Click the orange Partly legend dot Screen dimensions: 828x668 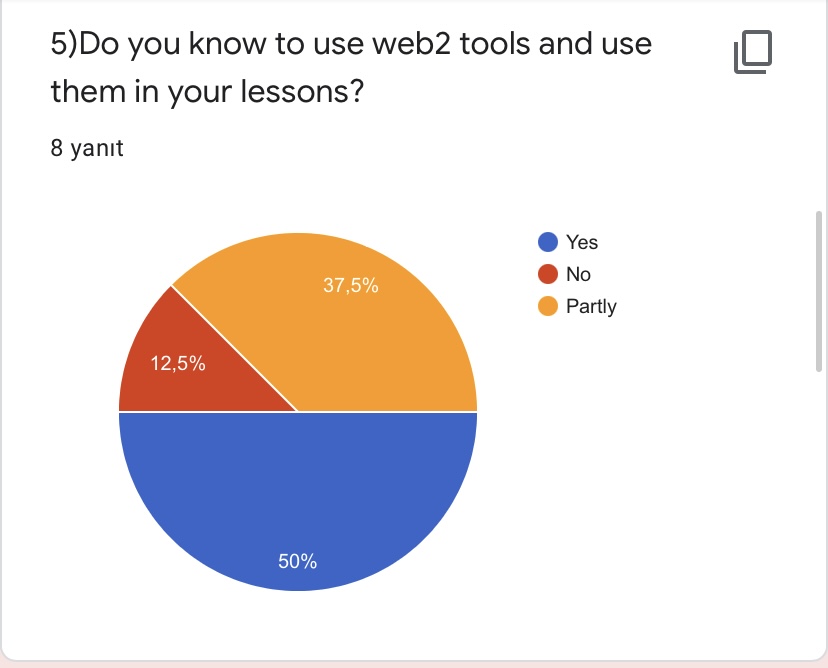pos(547,306)
